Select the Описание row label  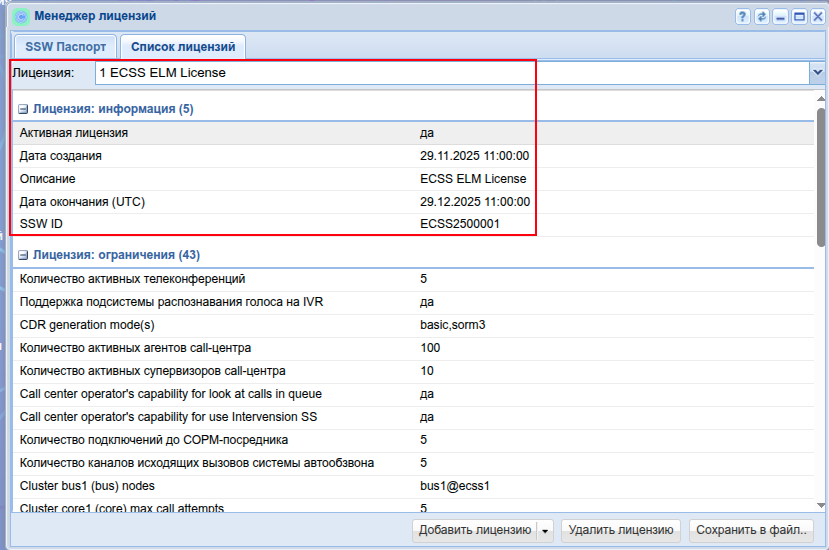click(x=48, y=179)
